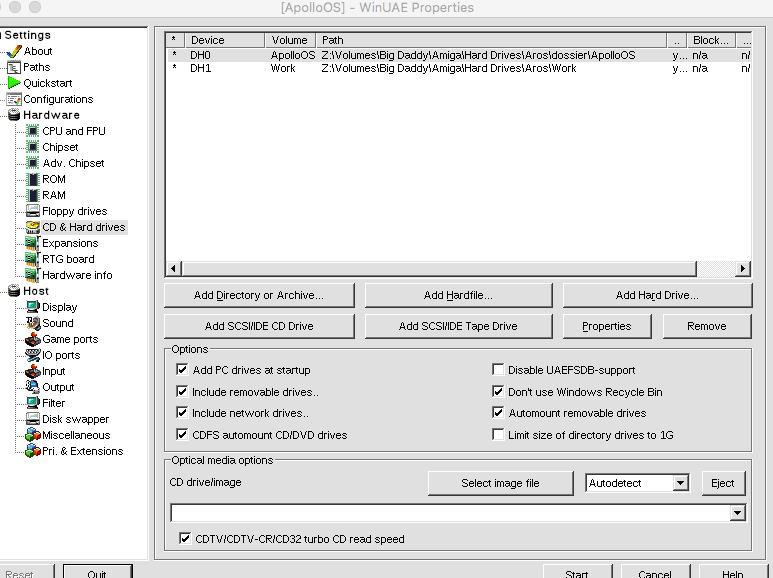773x578 pixels.
Task: Click the scroll left arrow of drive list
Action: 173,268
